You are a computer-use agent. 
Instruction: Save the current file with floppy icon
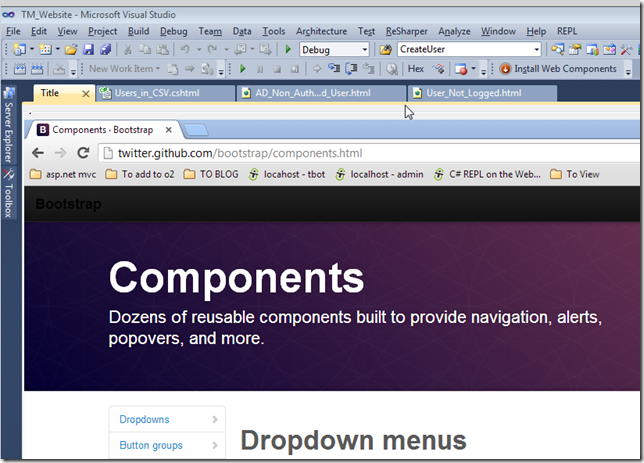tap(88, 50)
